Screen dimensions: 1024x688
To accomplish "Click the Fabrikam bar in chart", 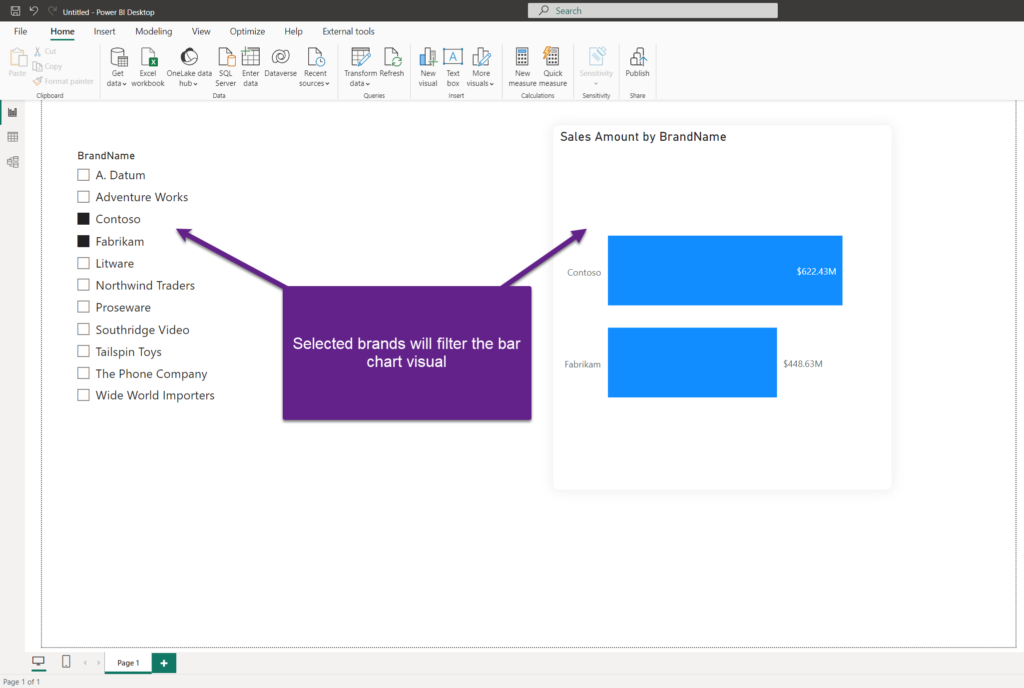I will (x=692, y=362).
